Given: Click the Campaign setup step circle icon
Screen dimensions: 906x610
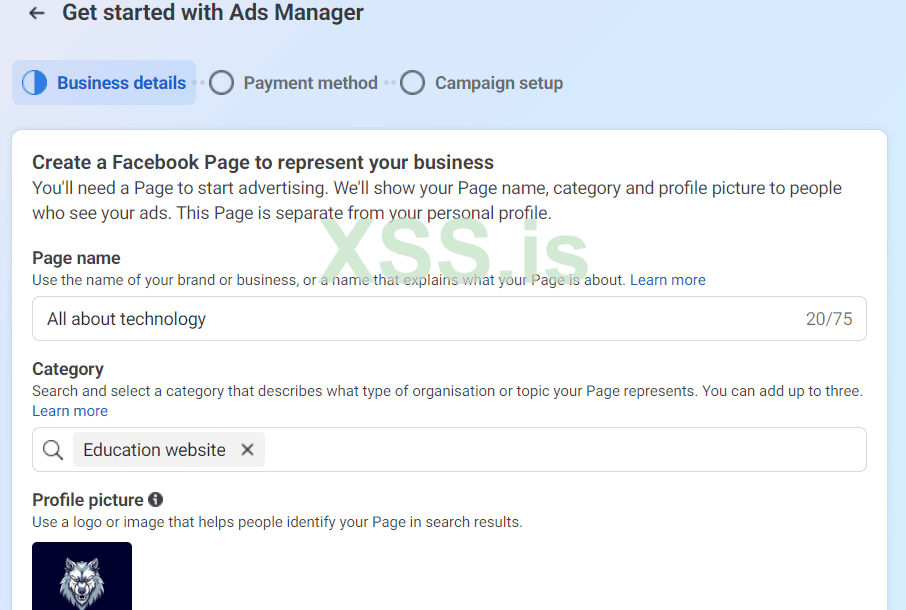Looking at the screenshot, I should tap(412, 83).
